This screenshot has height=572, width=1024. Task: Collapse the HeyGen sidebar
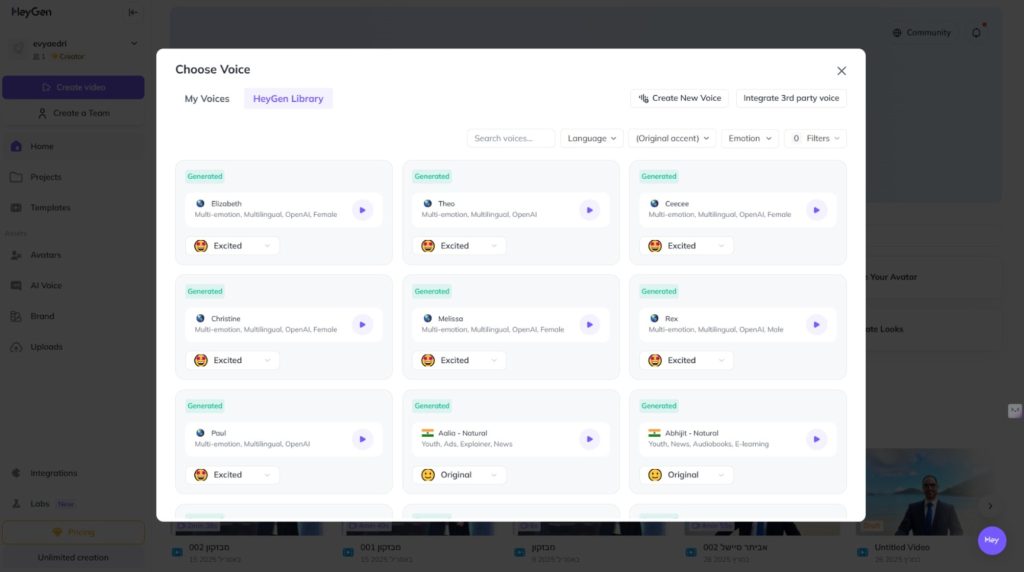click(133, 12)
